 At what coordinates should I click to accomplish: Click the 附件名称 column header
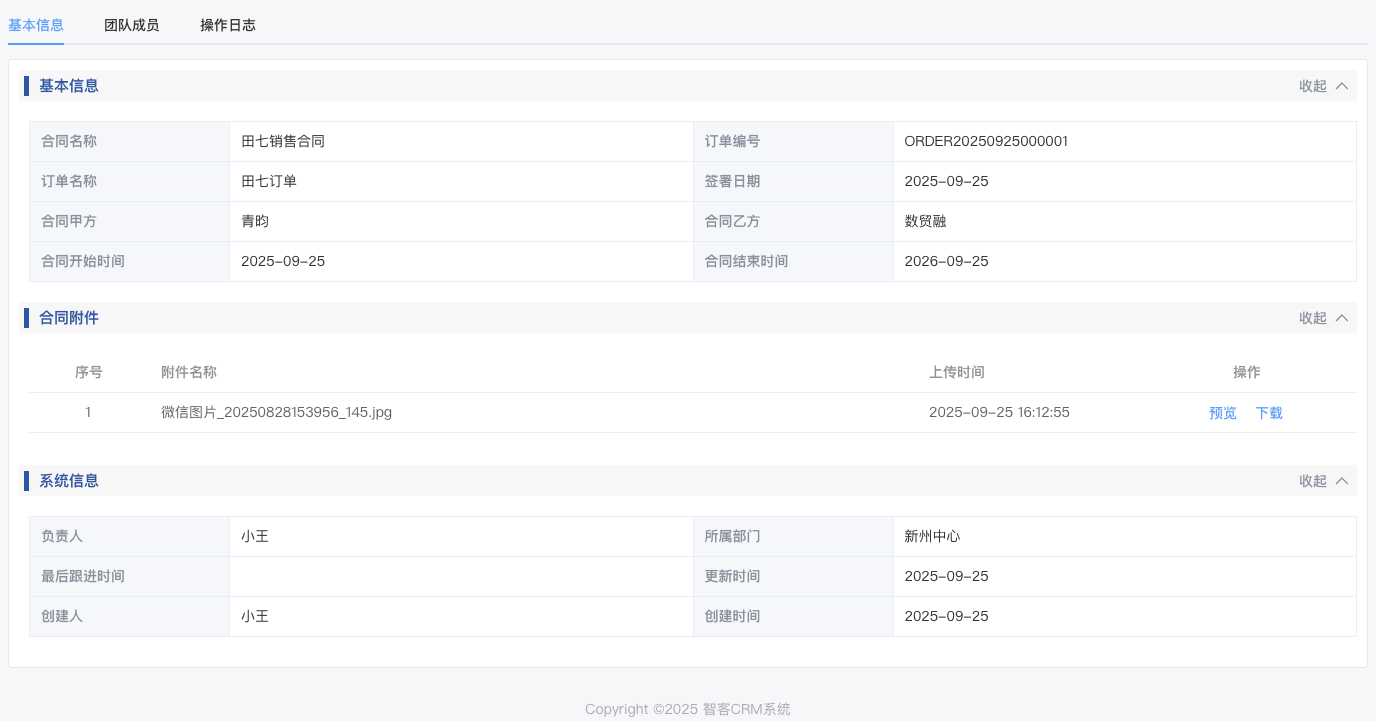pyautogui.click(x=189, y=372)
